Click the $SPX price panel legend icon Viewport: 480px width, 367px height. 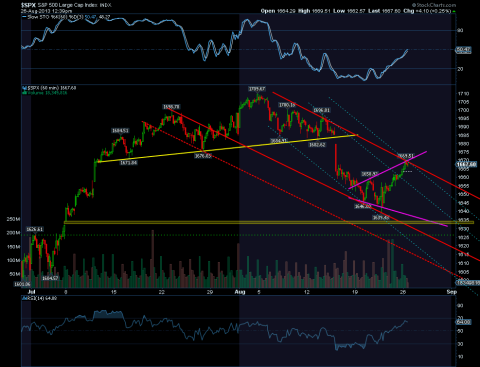(x=24, y=88)
